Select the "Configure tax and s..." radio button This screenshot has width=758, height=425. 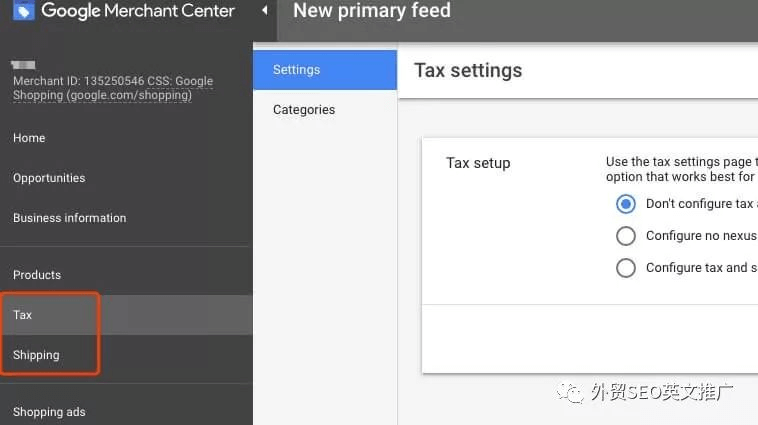coord(626,268)
